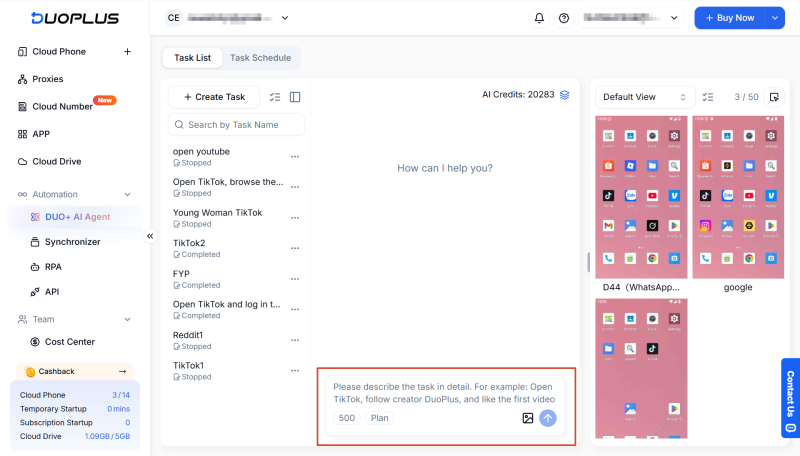Open more options for open youtube task
Viewport: 800px width, 456px height.
tap(295, 157)
